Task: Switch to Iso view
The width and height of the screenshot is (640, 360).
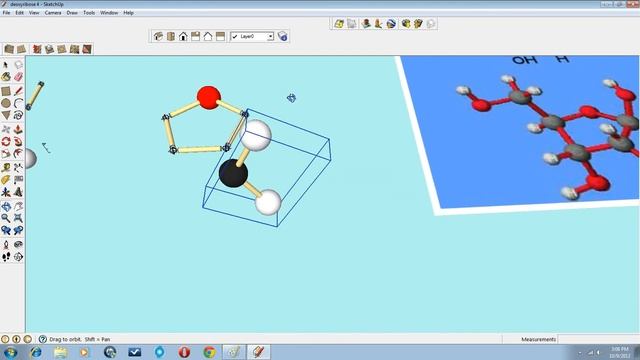Action: (158, 36)
